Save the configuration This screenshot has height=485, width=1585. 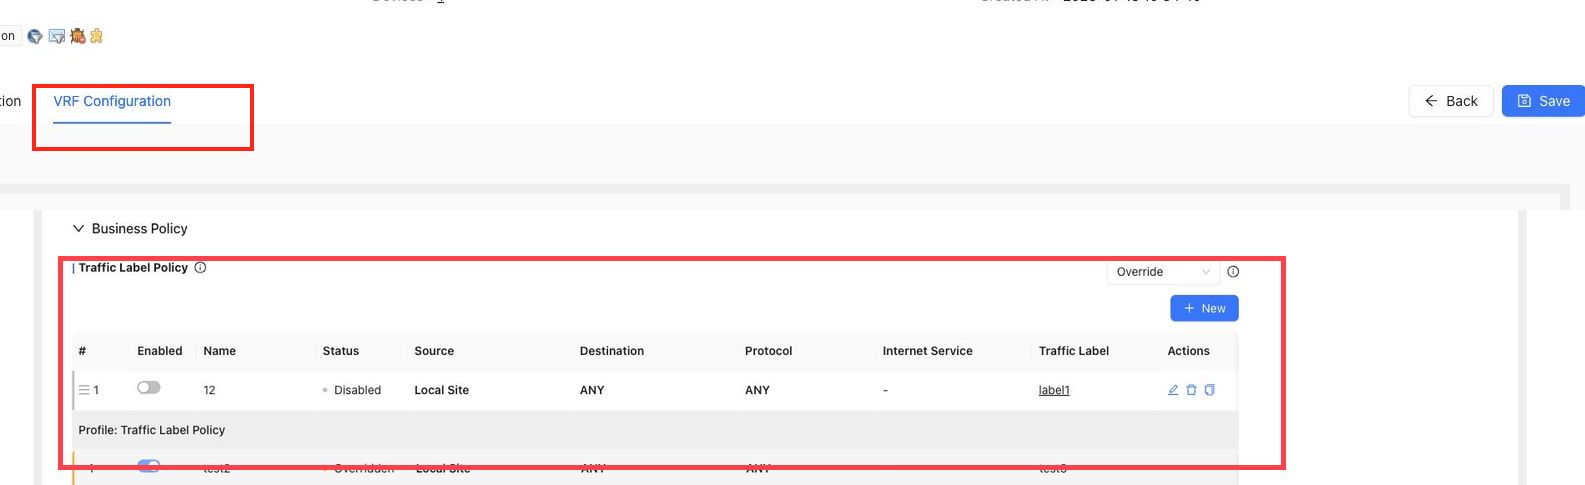[1543, 101]
